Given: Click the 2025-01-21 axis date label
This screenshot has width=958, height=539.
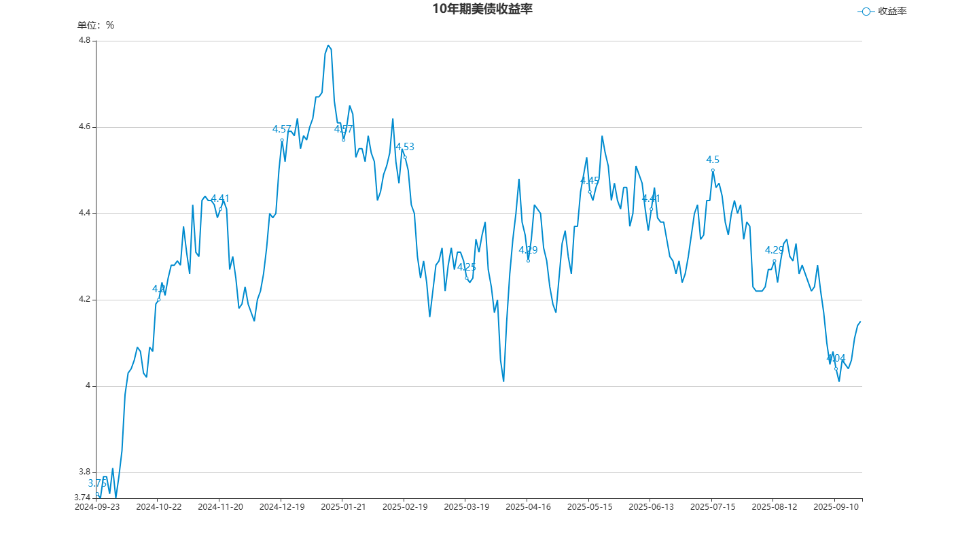Looking at the screenshot, I should (343, 507).
